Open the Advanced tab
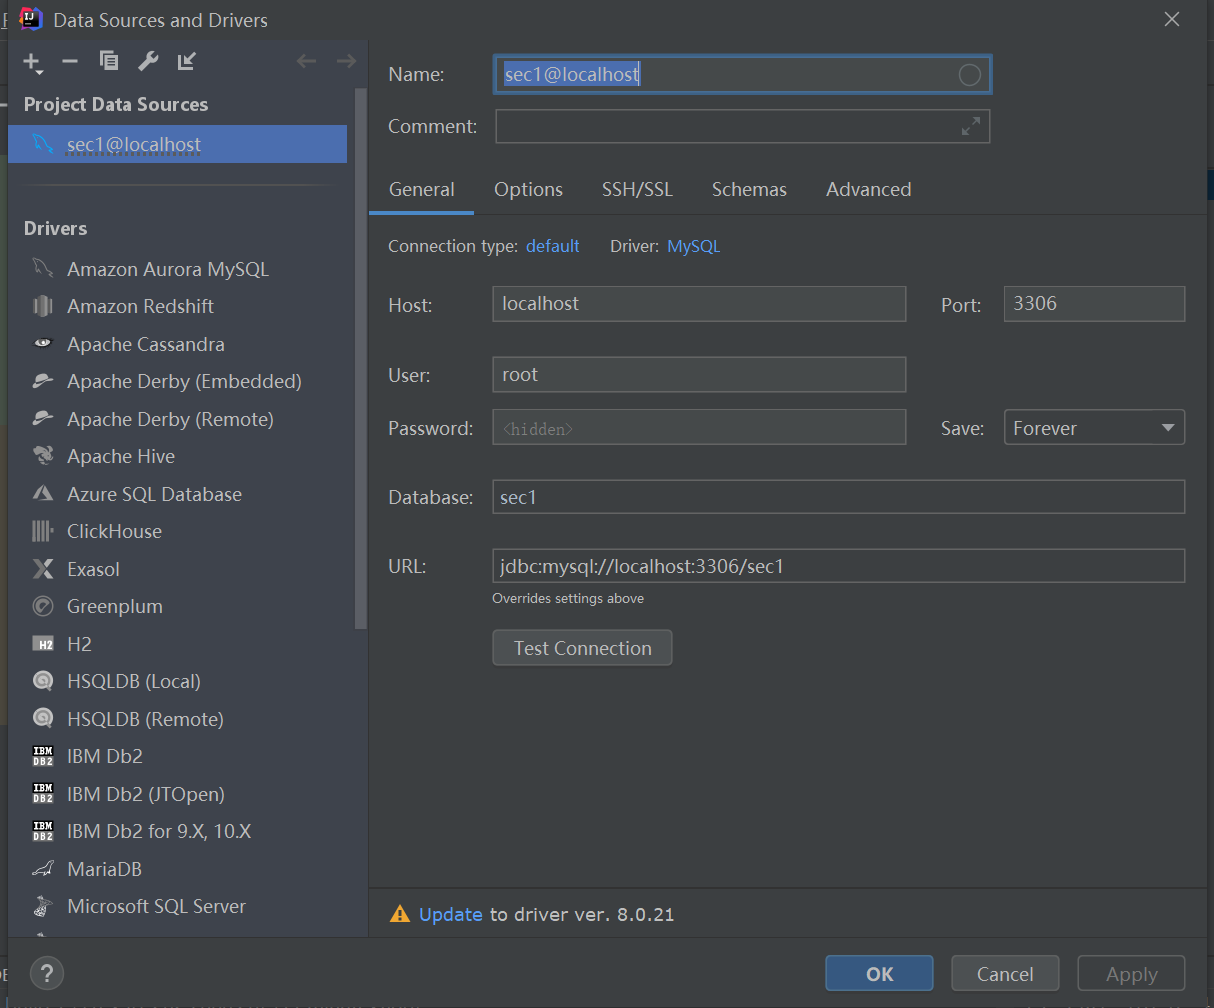1214x1008 pixels. click(868, 189)
